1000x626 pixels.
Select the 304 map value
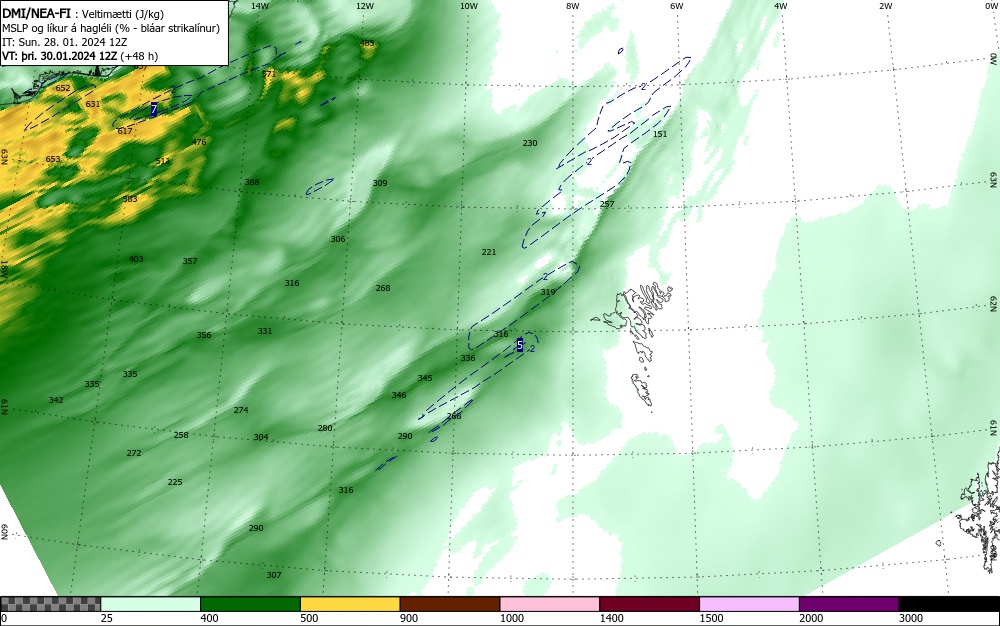(x=261, y=437)
